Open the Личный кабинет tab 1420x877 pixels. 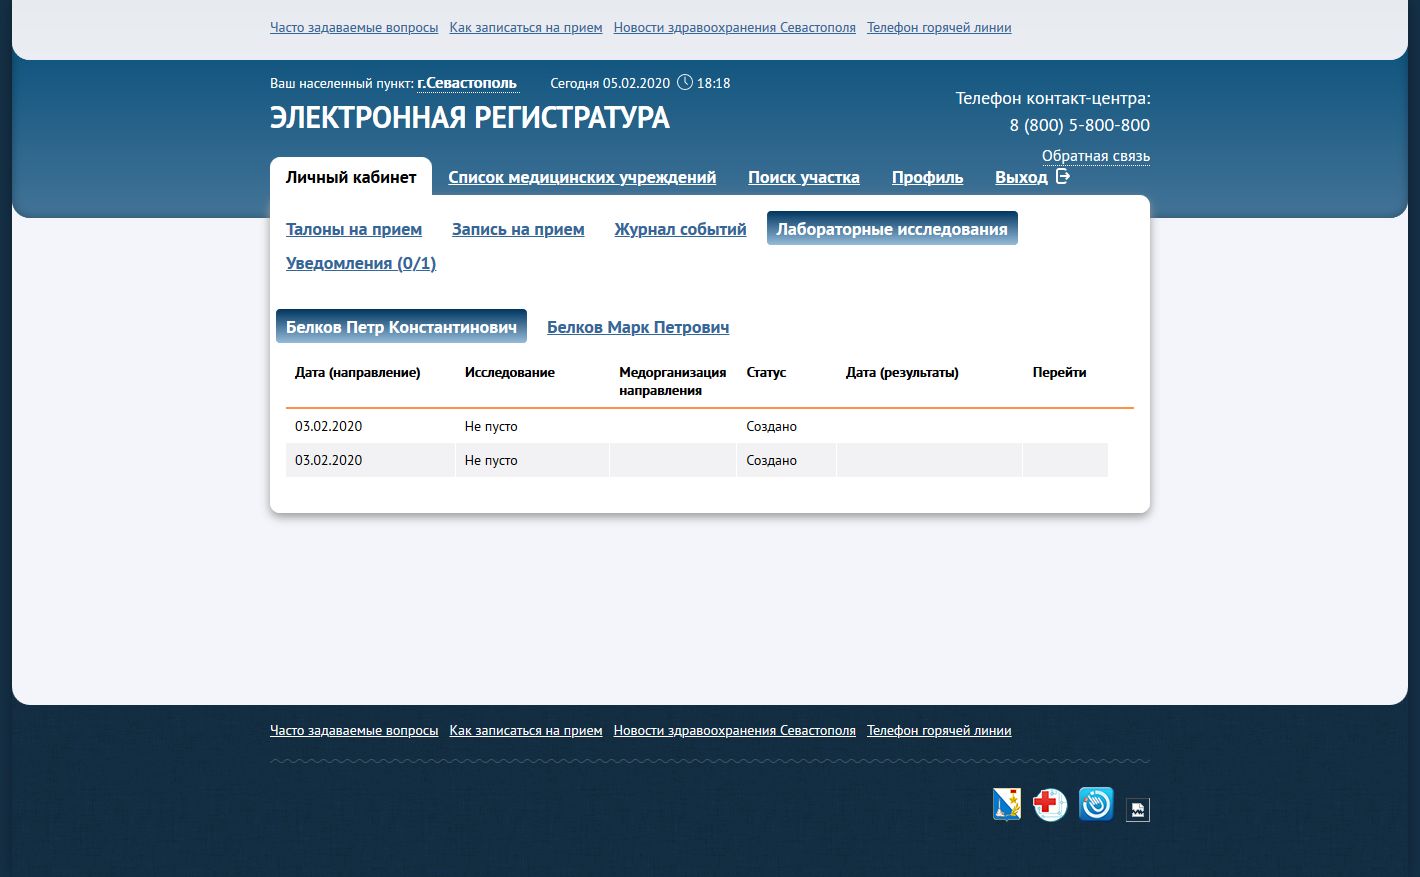point(351,177)
